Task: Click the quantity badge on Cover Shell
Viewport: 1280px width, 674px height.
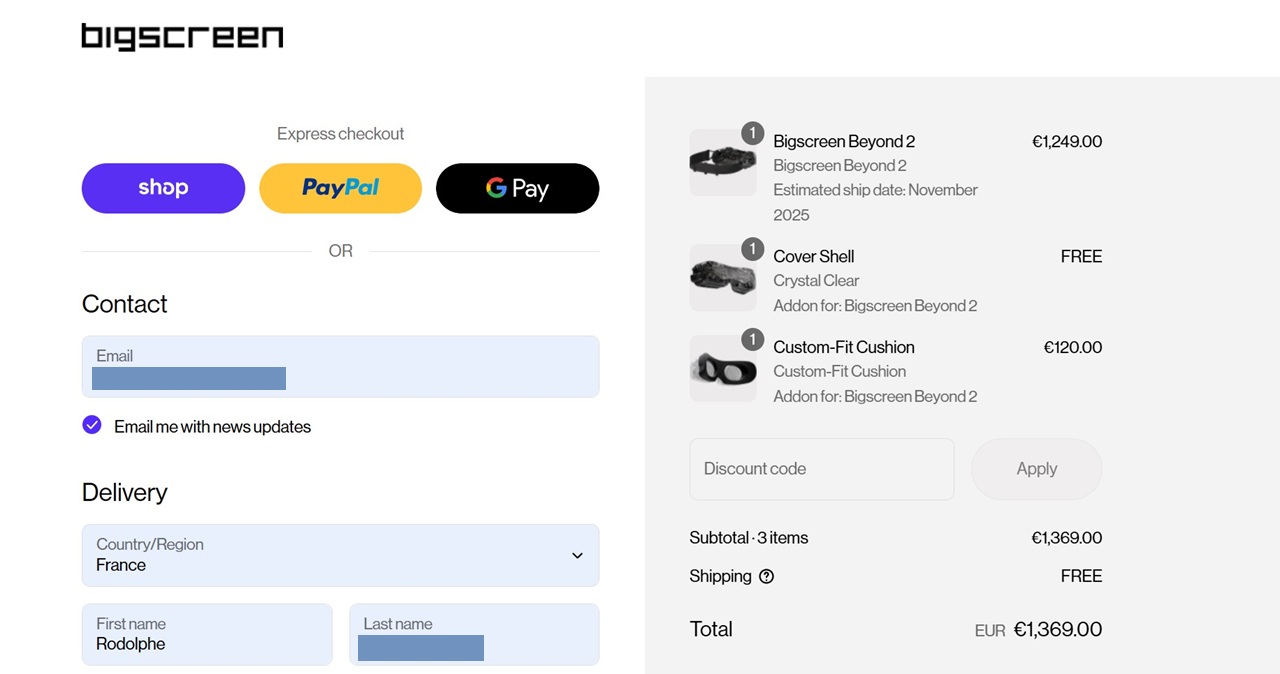Action: coord(752,248)
